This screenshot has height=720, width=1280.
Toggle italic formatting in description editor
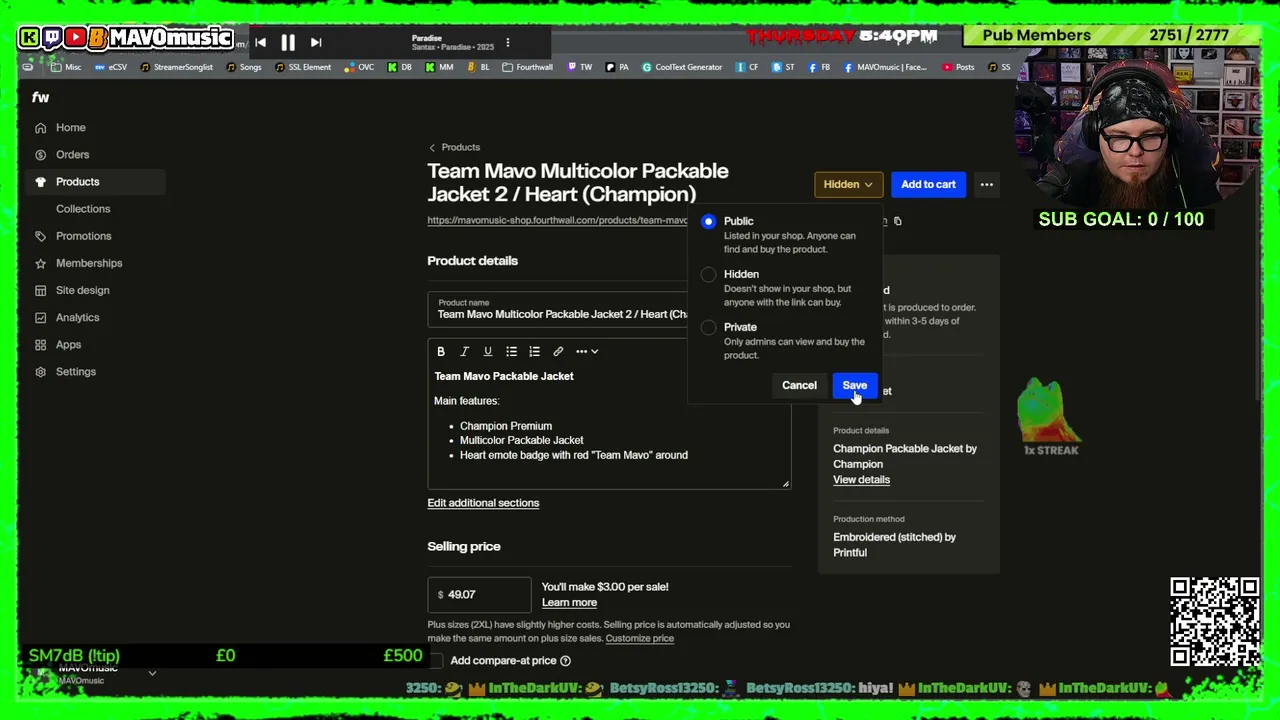pyautogui.click(x=464, y=351)
